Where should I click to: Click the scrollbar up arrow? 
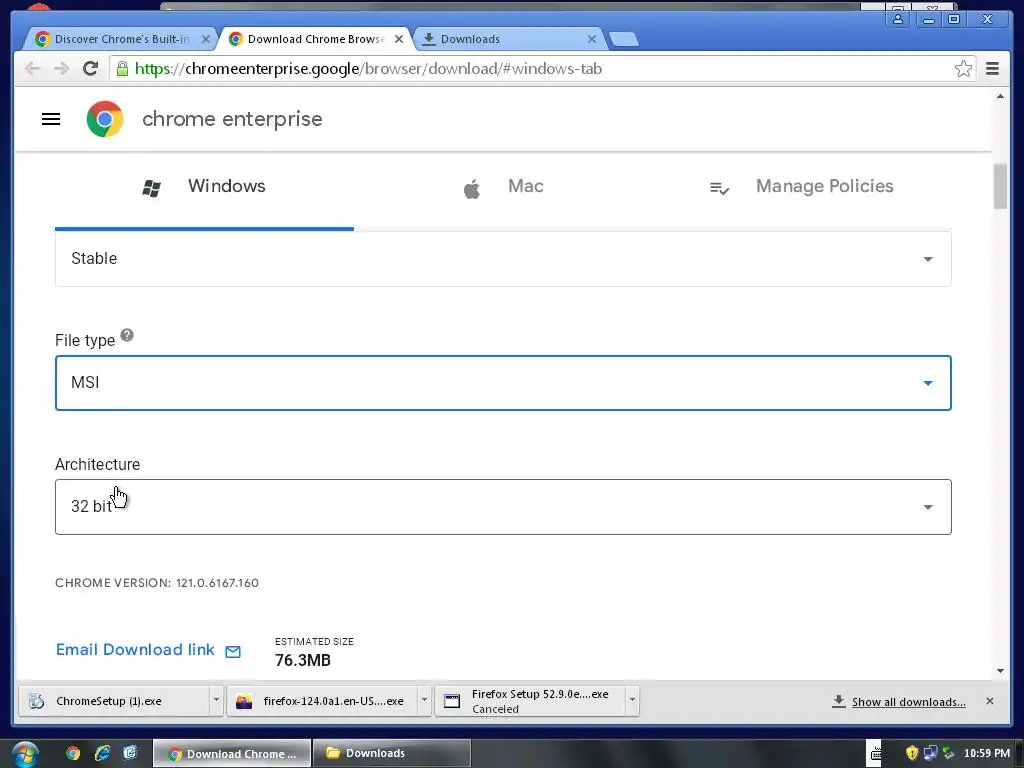point(1000,97)
